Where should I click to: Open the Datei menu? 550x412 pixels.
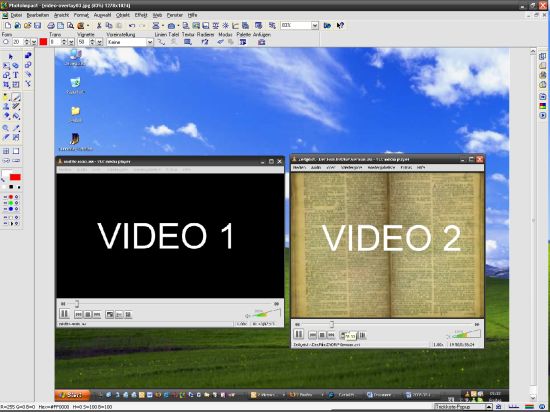16,15
